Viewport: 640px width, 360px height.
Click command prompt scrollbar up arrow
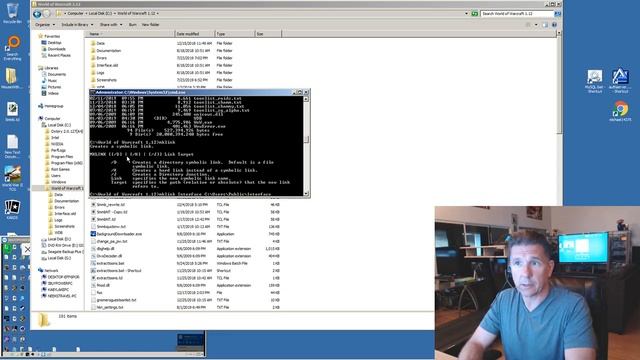coord(307,99)
